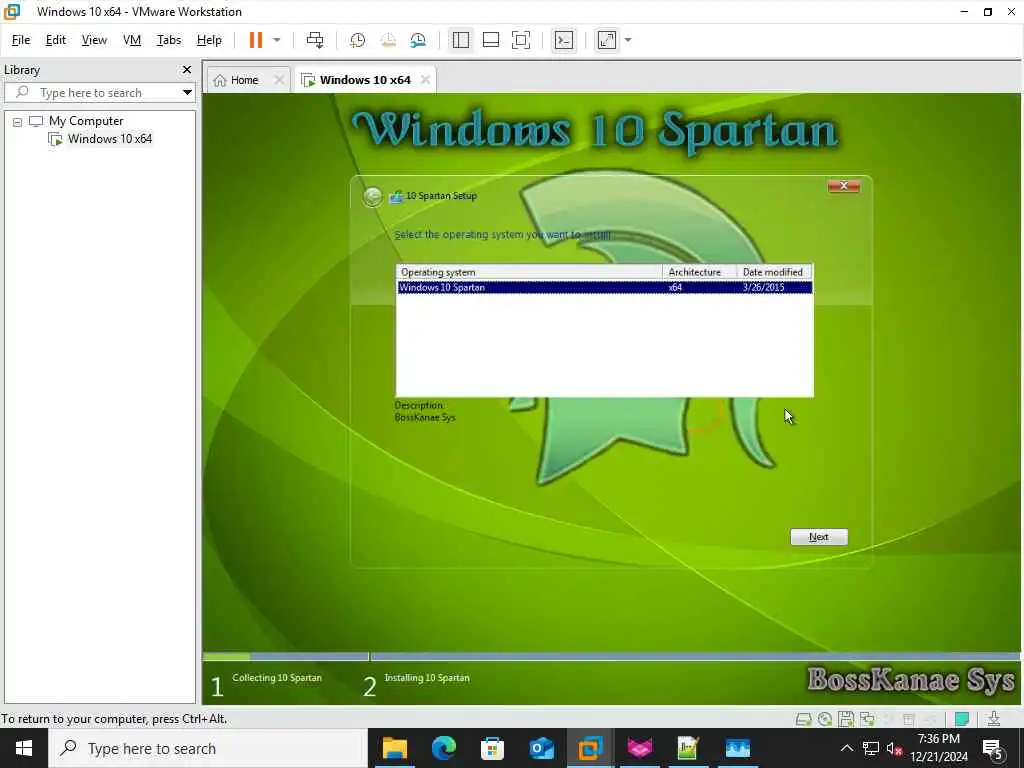Toggle the console view toolbar icon
This screenshot has height=768, width=1024.
click(564, 40)
